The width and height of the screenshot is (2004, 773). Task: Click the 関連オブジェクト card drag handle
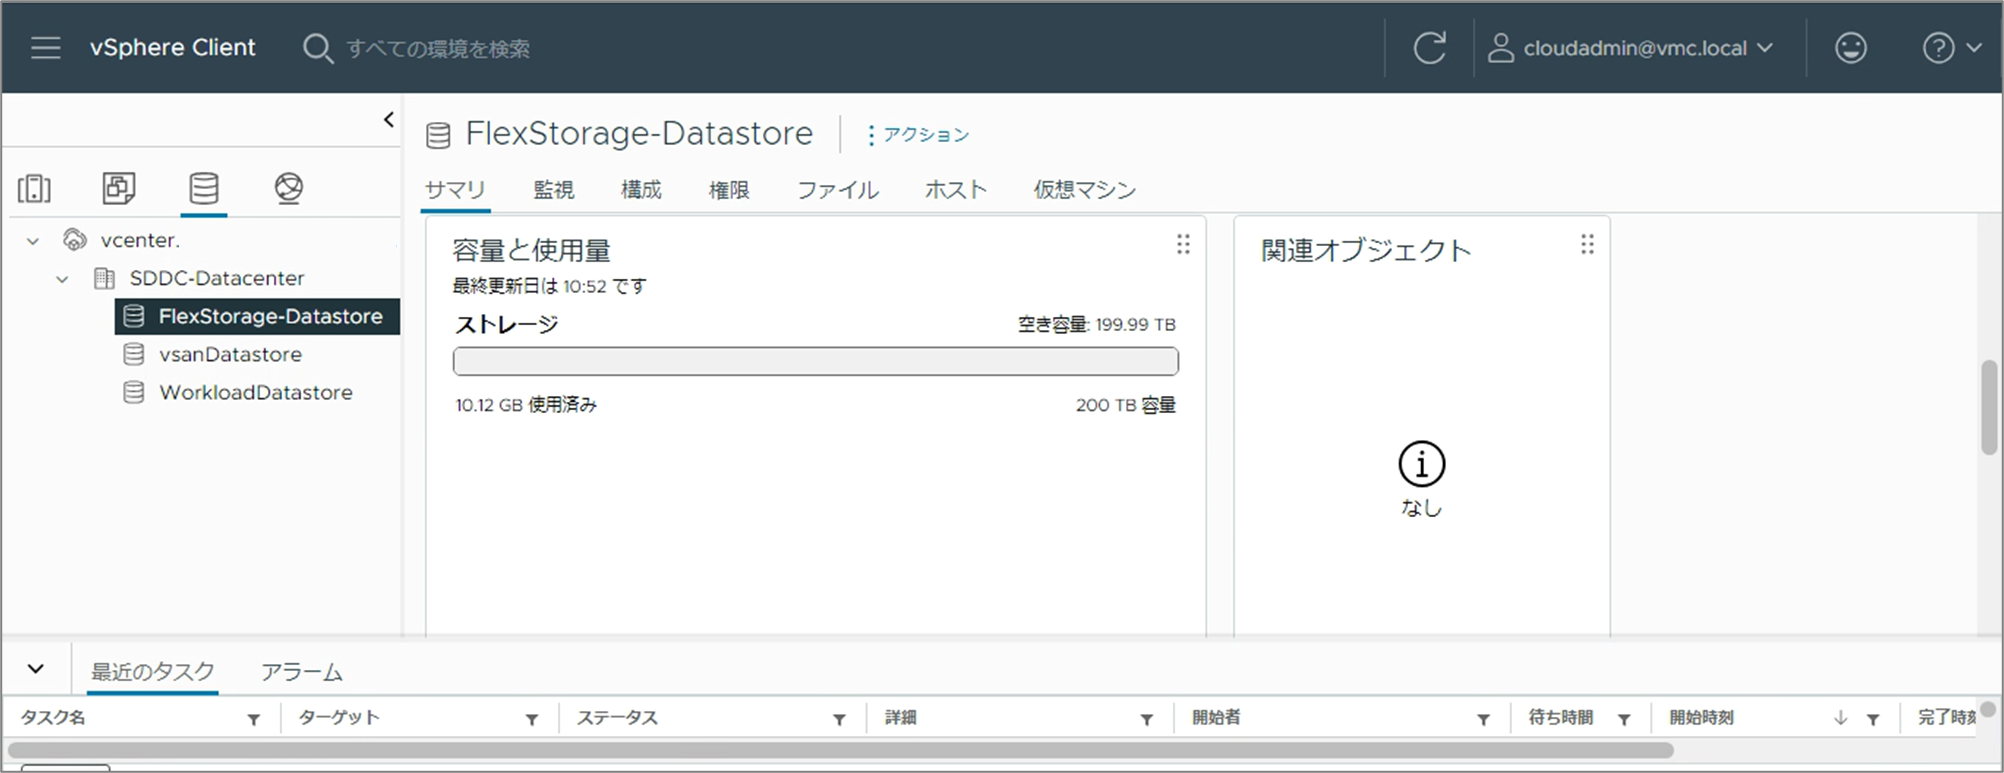(x=1587, y=244)
